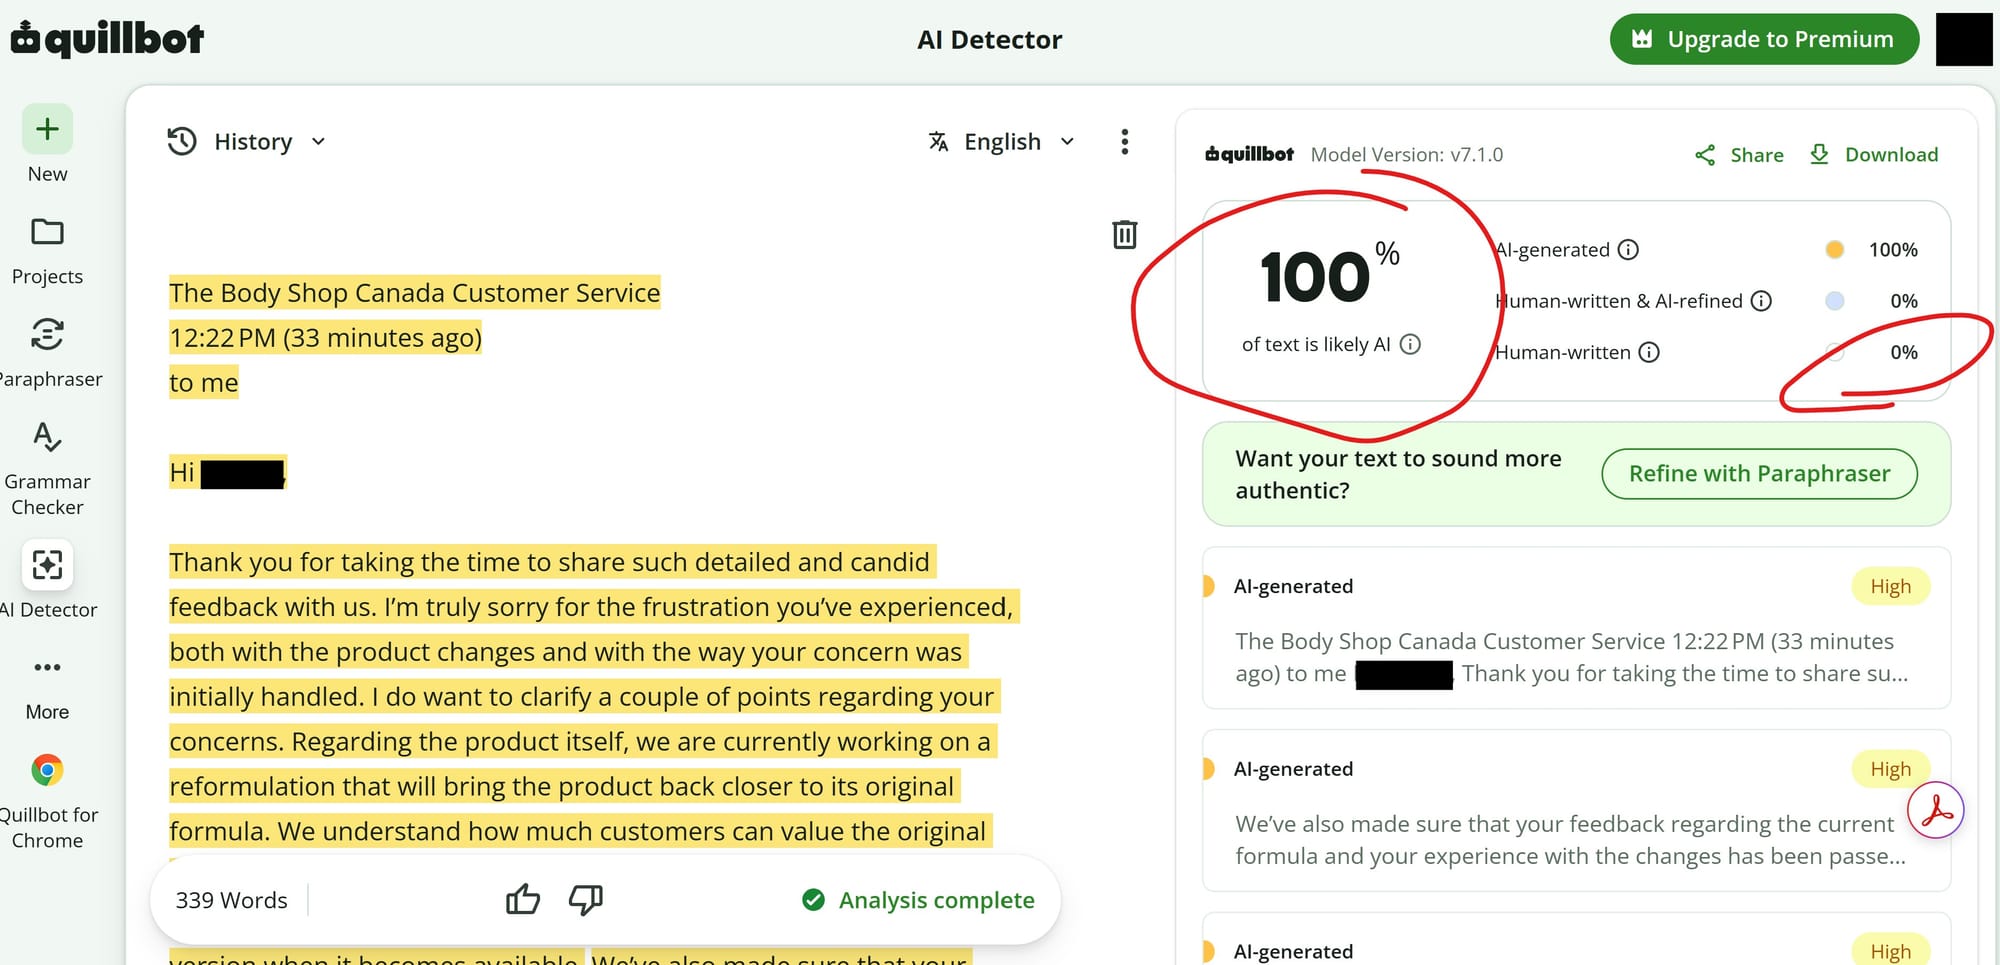The image size is (2000, 965).
Task: Click the orange AI-generated color dot
Action: pos(1834,249)
